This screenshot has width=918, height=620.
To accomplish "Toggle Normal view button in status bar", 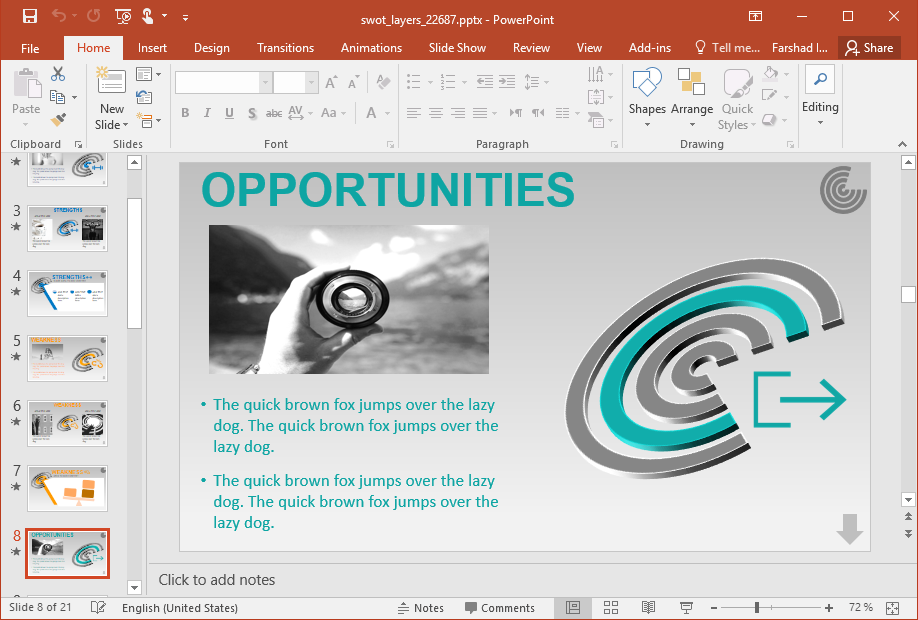I will (x=572, y=608).
